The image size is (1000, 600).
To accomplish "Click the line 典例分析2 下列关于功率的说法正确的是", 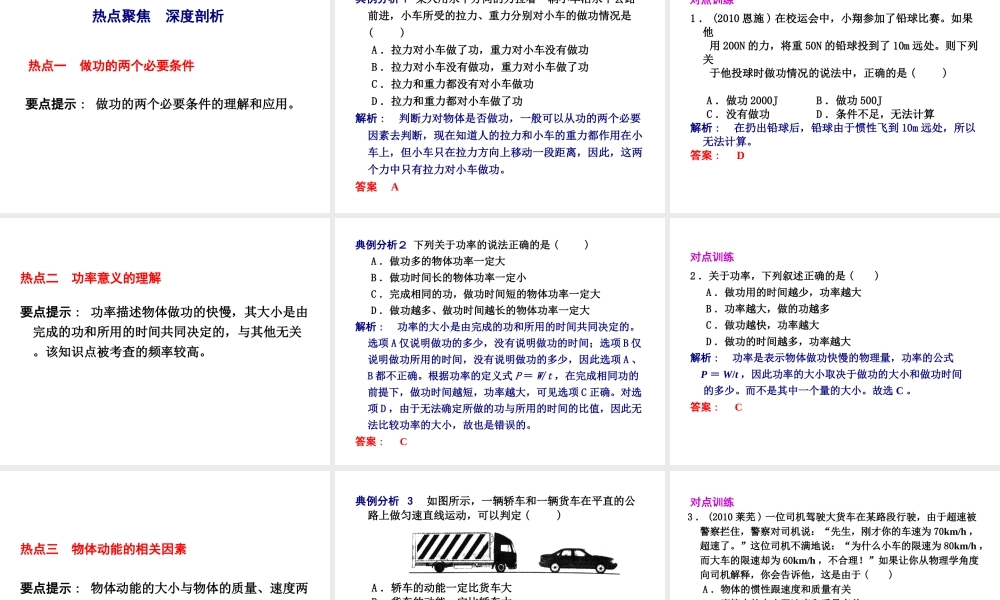I will click(472, 244).
